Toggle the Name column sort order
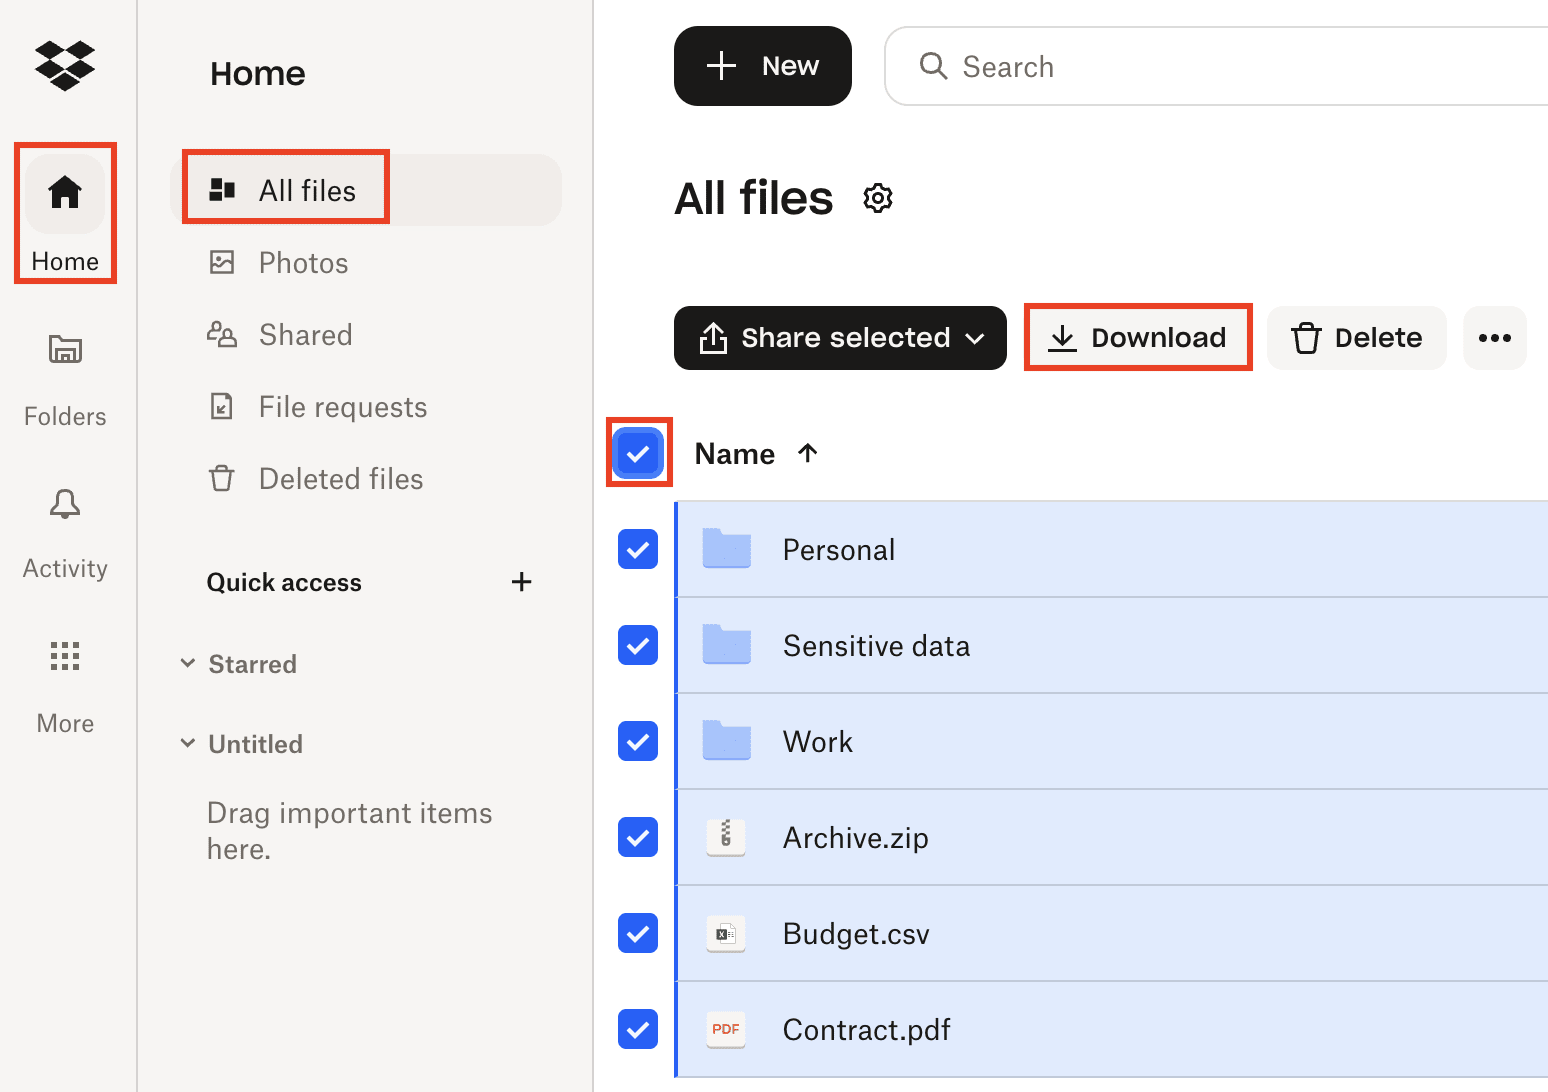The width and height of the screenshot is (1548, 1092). [x=807, y=453]
